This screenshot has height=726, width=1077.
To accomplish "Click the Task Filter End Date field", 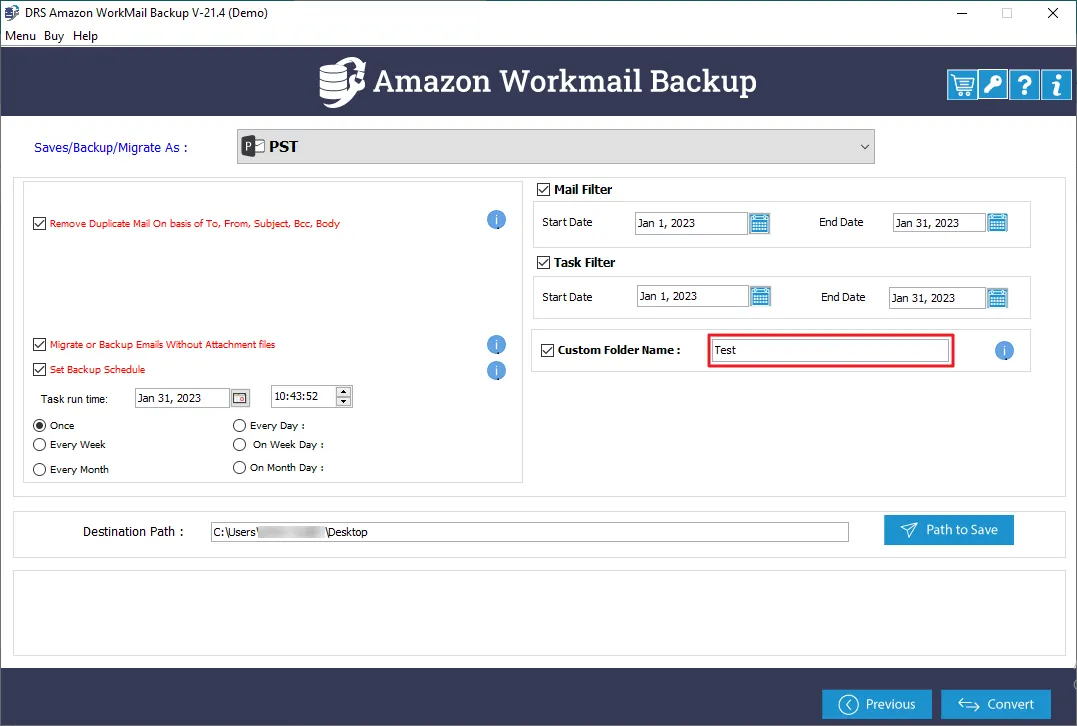I will (937, 298).
